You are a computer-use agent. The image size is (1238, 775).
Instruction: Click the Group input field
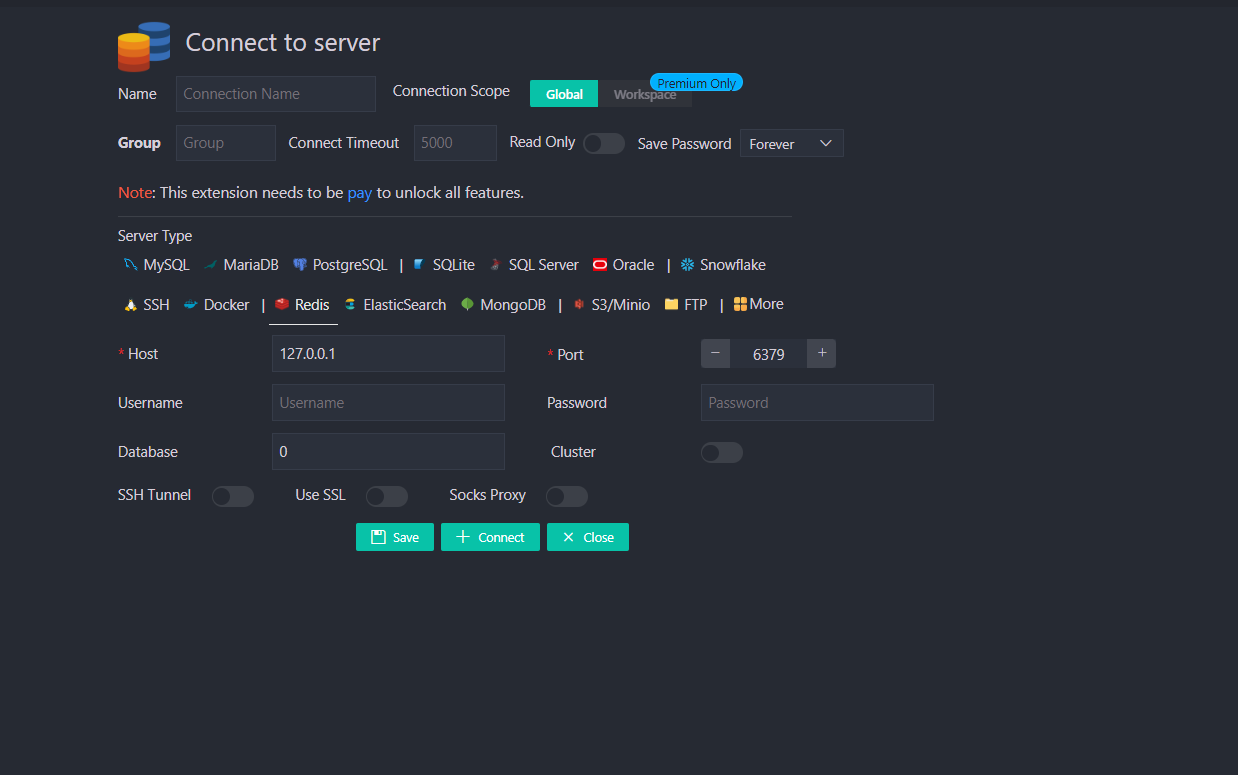226,143
